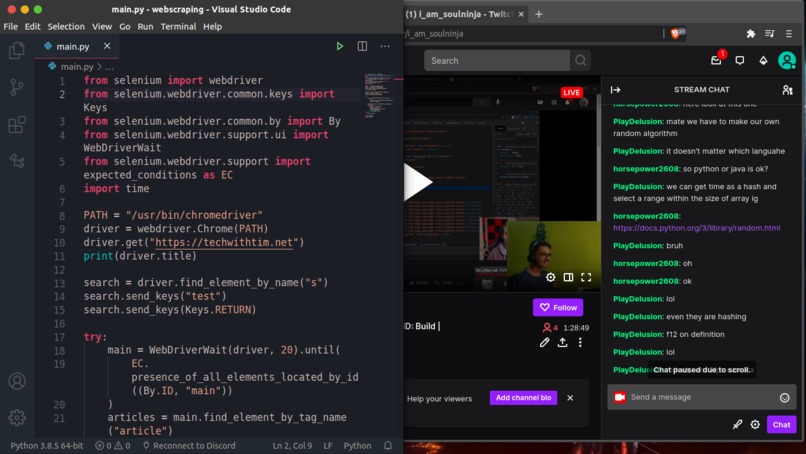Open errors and warnings in status bar
Viewport: 806px width, 454px height.
tap(113, 446)
